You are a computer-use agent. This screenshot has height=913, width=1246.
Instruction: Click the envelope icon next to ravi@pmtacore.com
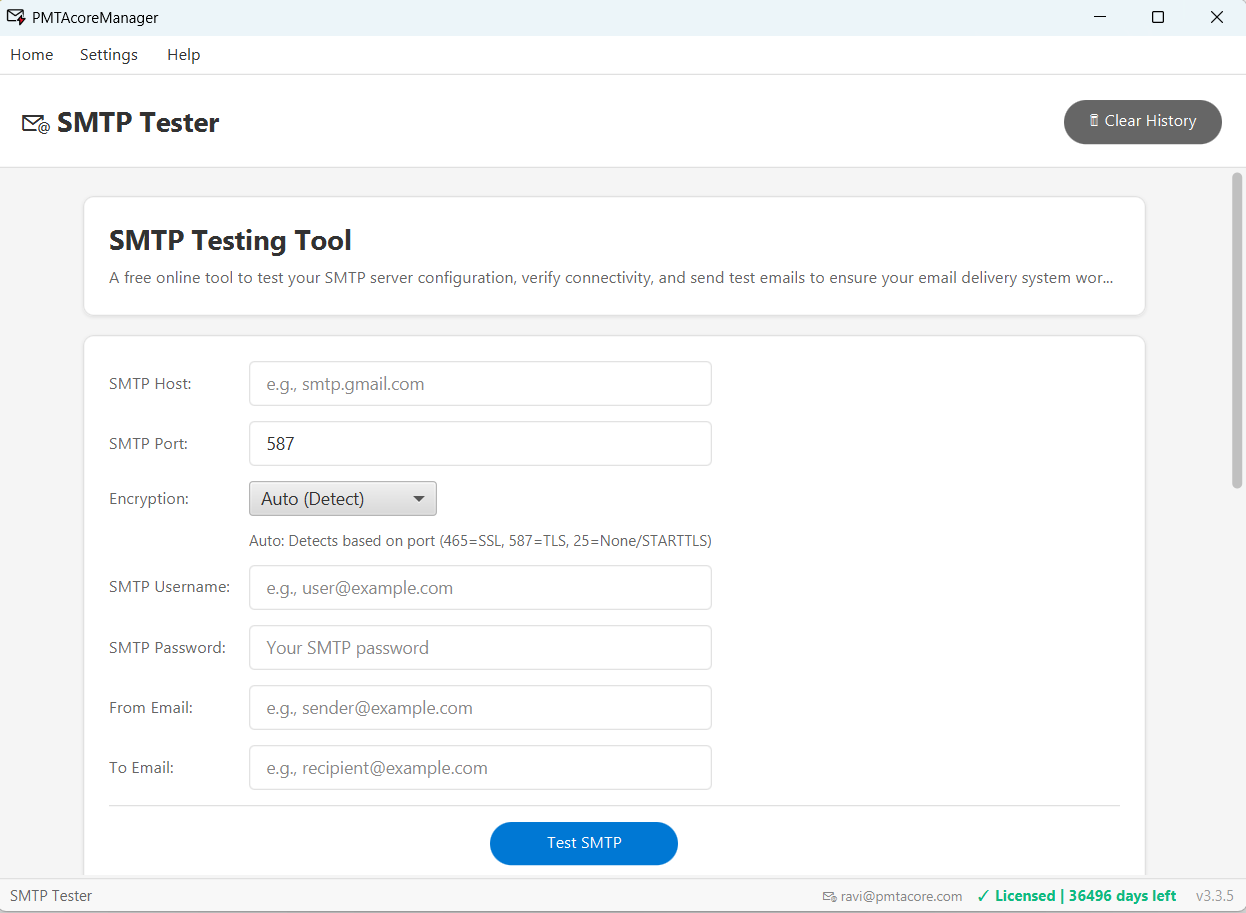[828, 896]
